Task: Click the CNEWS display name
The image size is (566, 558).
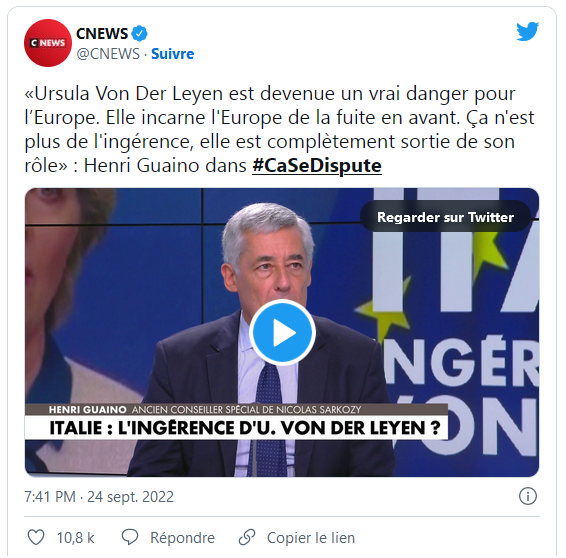Action: coord(102,34)
